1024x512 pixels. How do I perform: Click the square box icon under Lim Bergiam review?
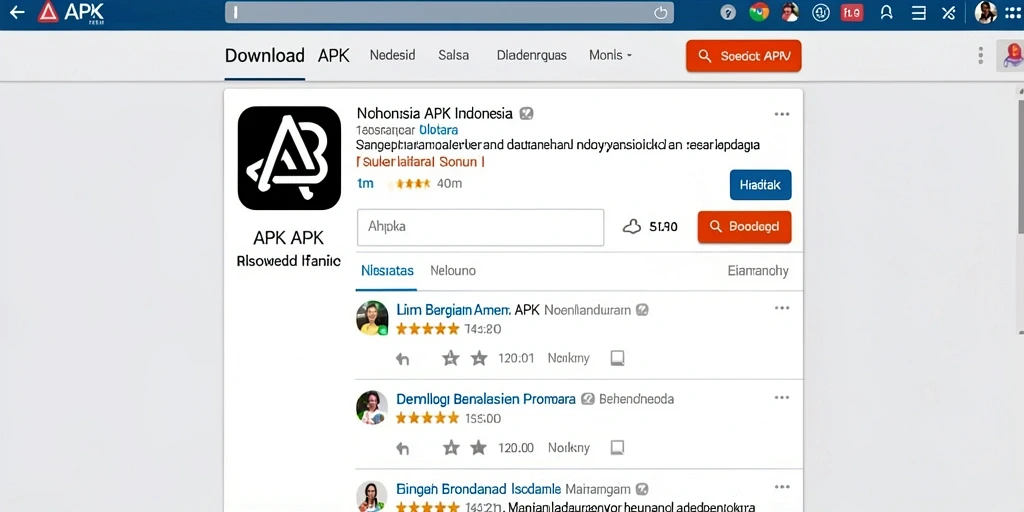pyautogui.click(x=617, y=358)
